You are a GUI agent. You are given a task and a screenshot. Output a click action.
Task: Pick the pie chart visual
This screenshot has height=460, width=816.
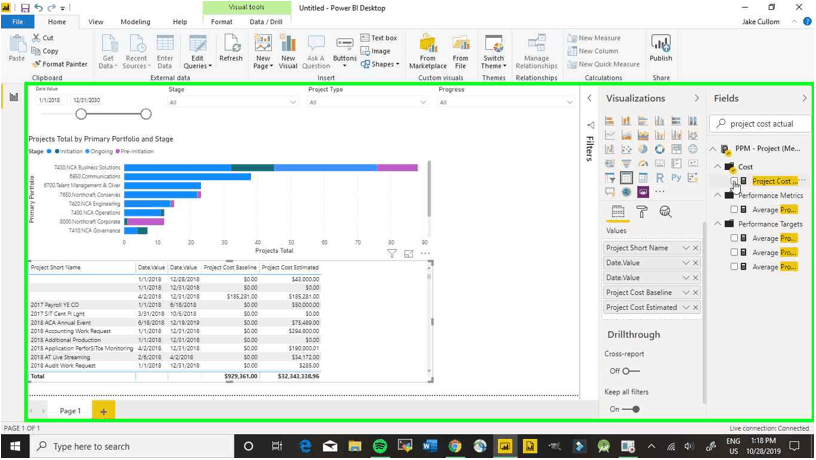[x=643, y=149]
